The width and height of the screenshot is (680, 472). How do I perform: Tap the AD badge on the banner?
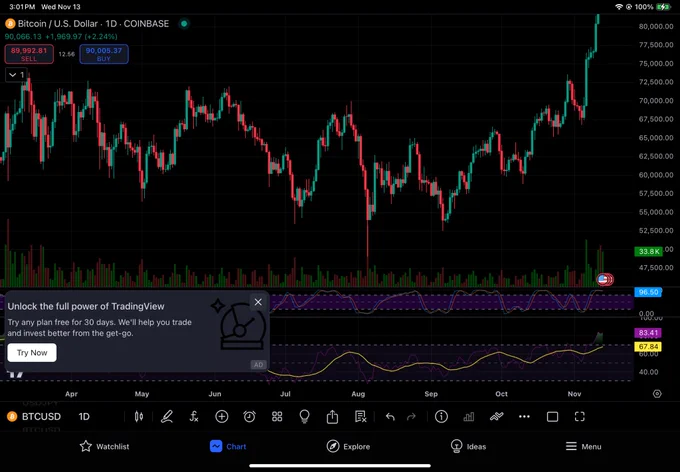pos(258,365)
